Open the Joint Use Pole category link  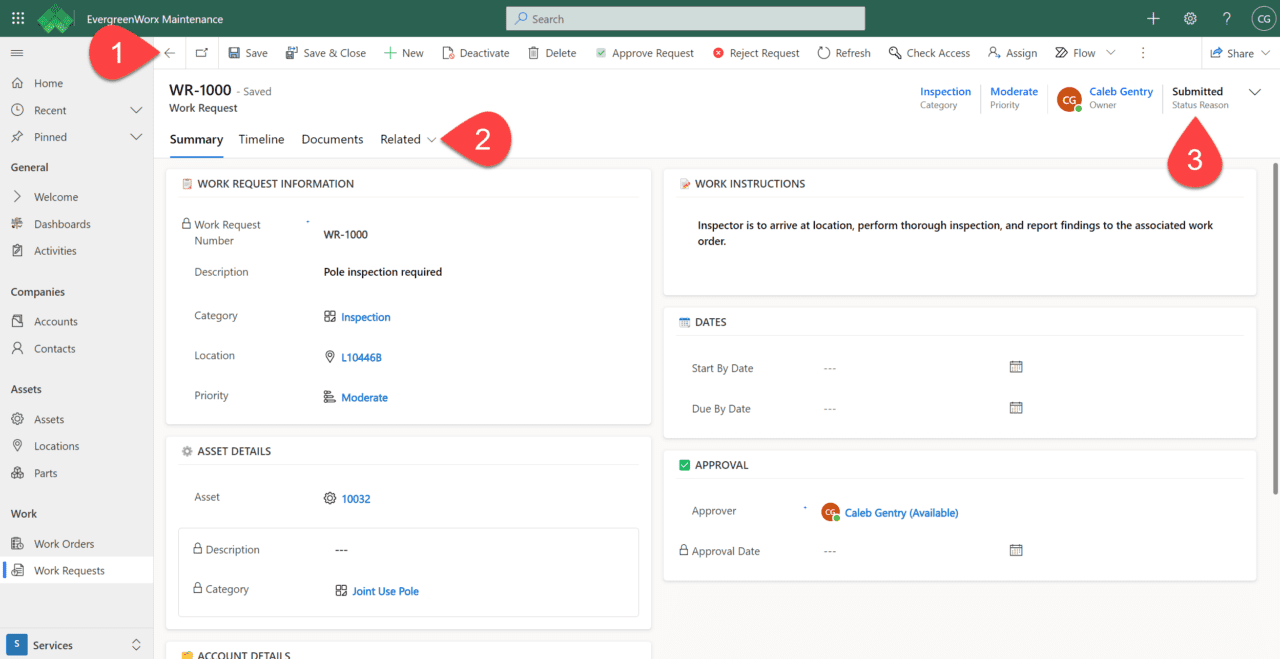pos(385,591)
